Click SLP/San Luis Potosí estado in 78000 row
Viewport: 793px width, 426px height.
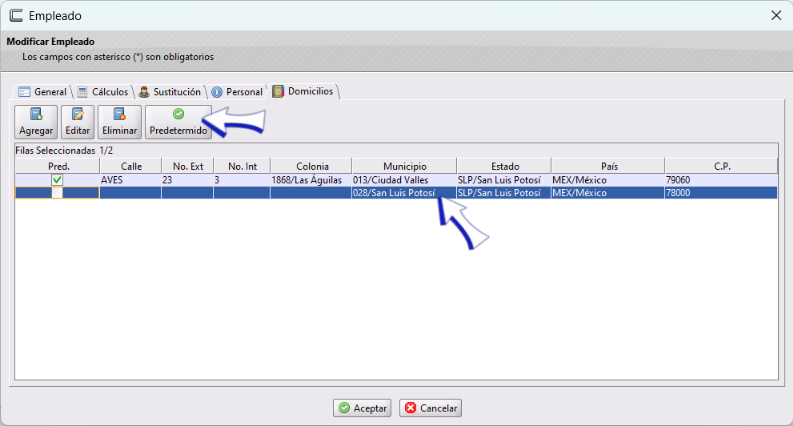point(504,193)
